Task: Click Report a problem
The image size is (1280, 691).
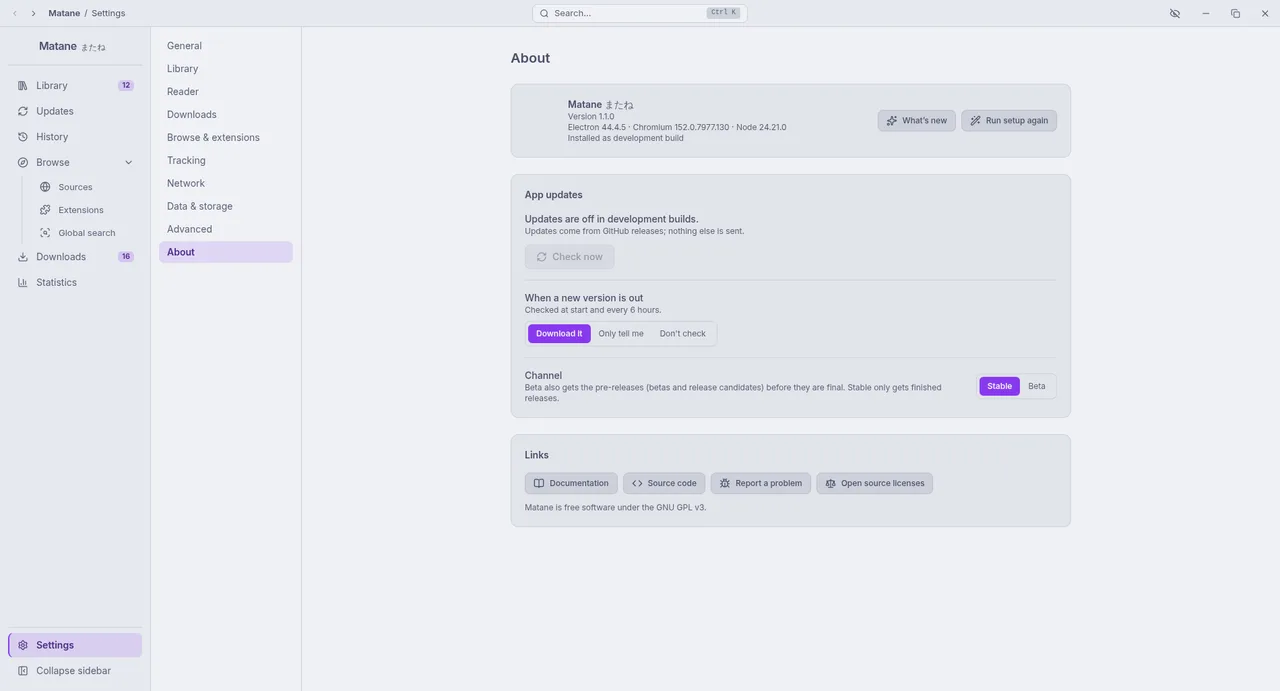Action: (761, 483)
